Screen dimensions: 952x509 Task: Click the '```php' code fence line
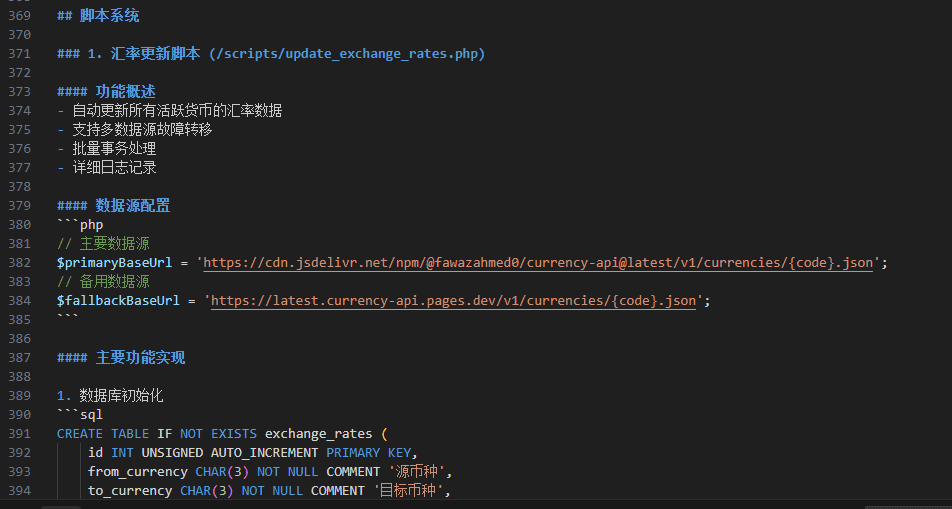80,225
